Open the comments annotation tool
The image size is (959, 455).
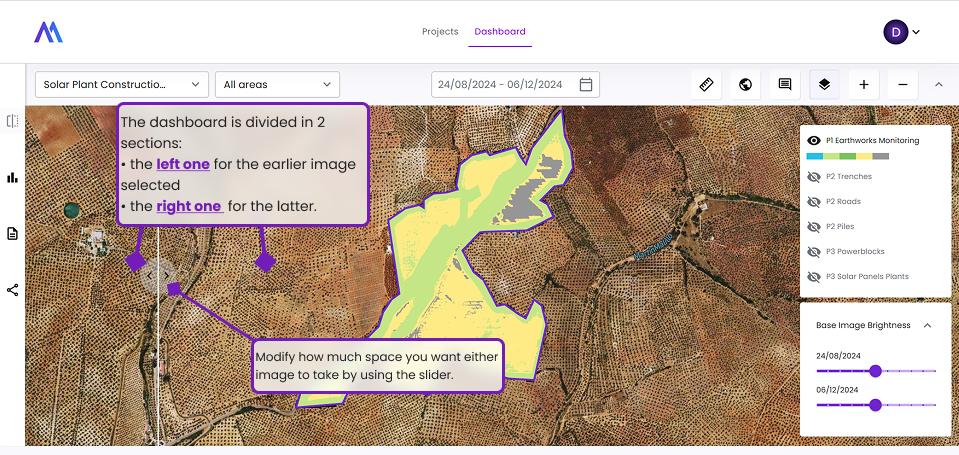[785, 84]
